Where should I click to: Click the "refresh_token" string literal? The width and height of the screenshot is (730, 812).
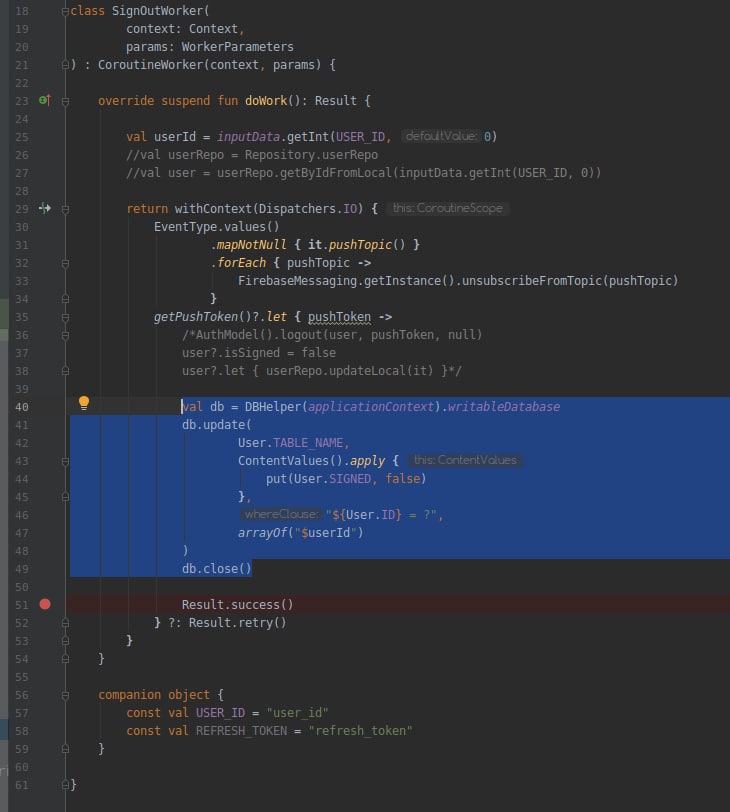(360, 731)
